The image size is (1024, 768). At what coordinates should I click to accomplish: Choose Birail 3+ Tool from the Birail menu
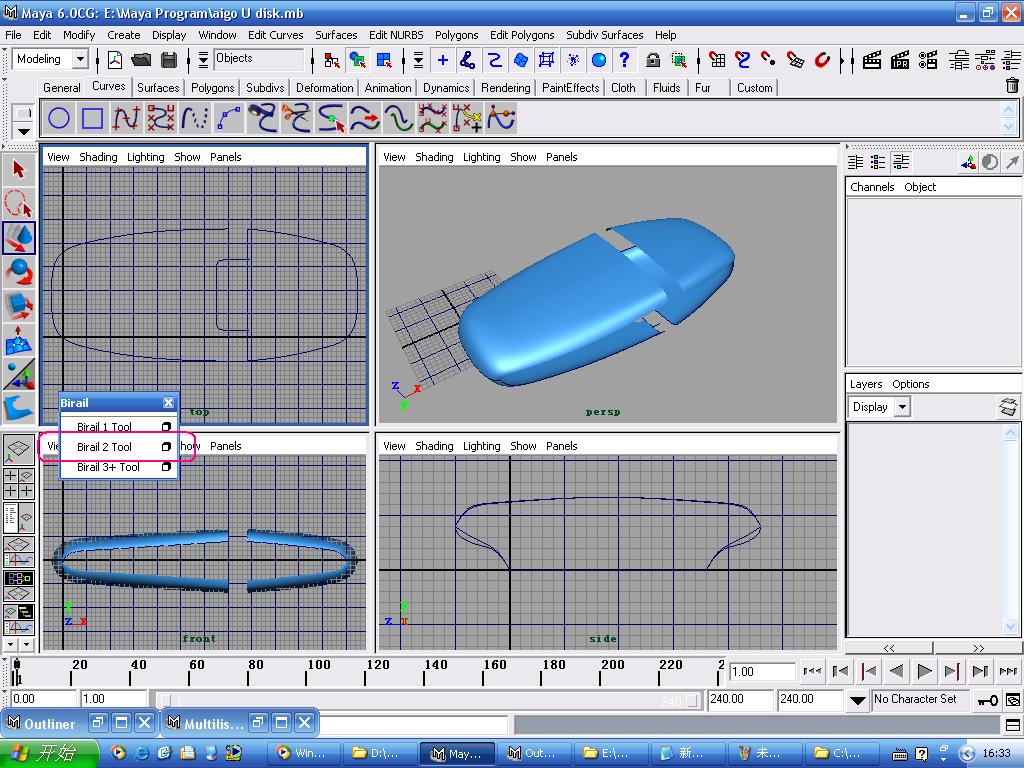pyautogui.click(x=108, y=467)
